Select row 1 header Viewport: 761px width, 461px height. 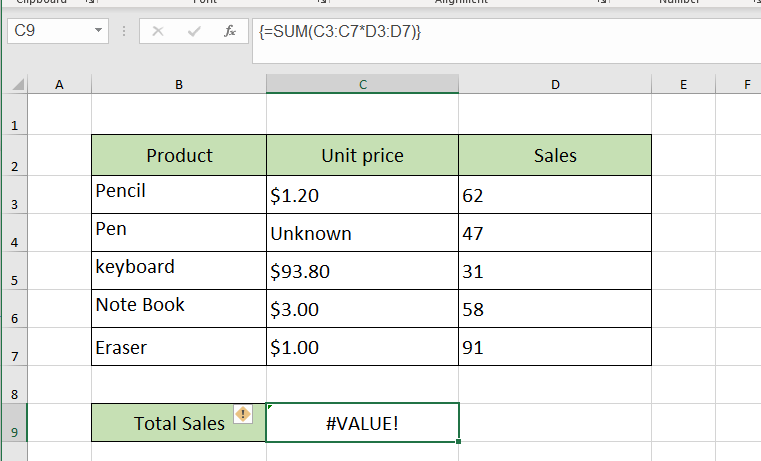point(15,115)
